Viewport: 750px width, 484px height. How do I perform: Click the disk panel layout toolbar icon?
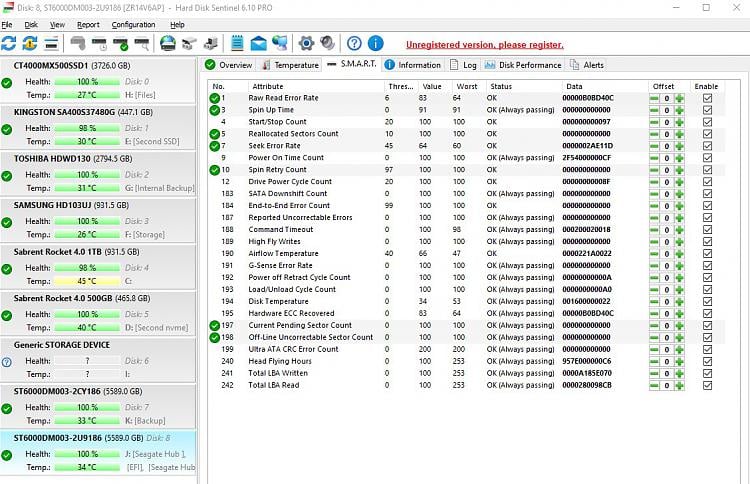[x=51, y=44]
